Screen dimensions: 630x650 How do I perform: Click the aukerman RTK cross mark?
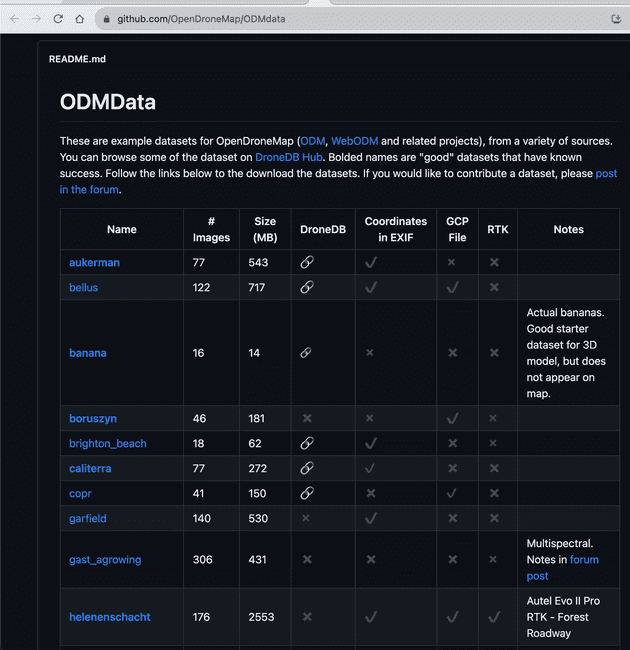pos(494,262)
